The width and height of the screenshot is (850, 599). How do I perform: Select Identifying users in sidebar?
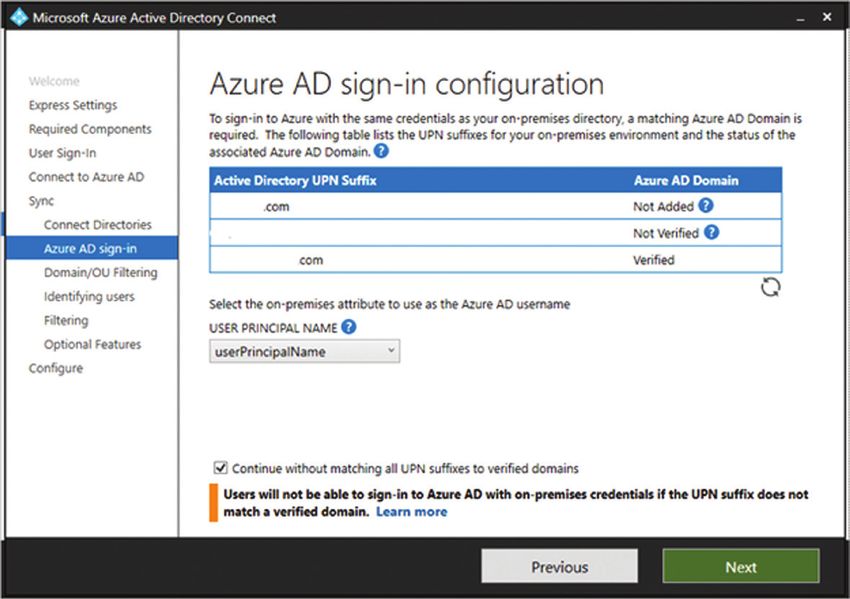[89, 297]
